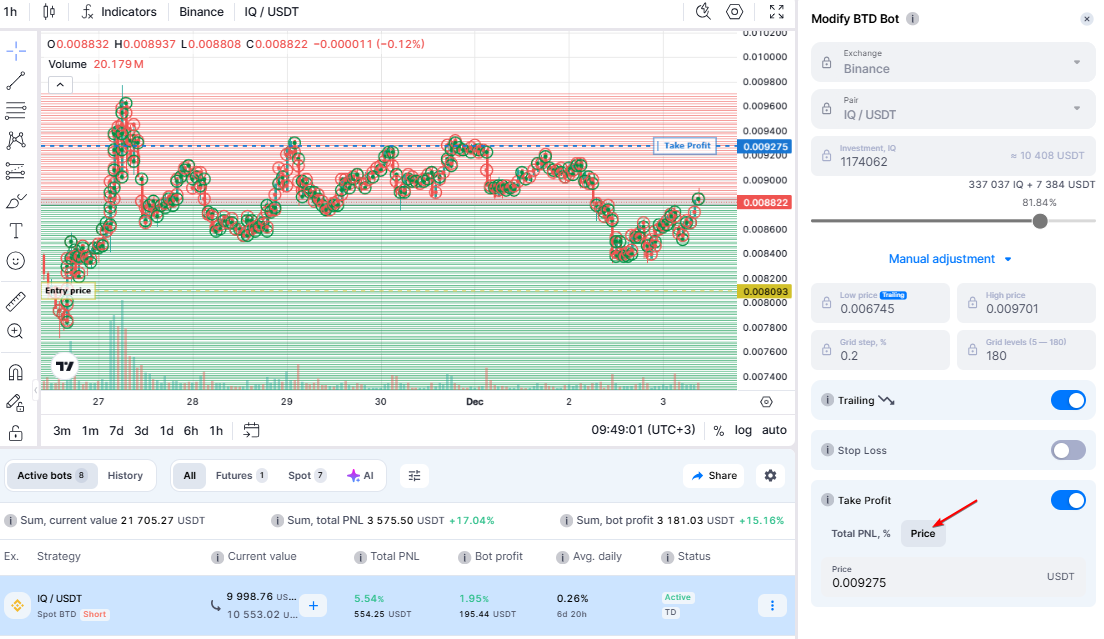Open the bots list filter settings icon

point(415,476)
